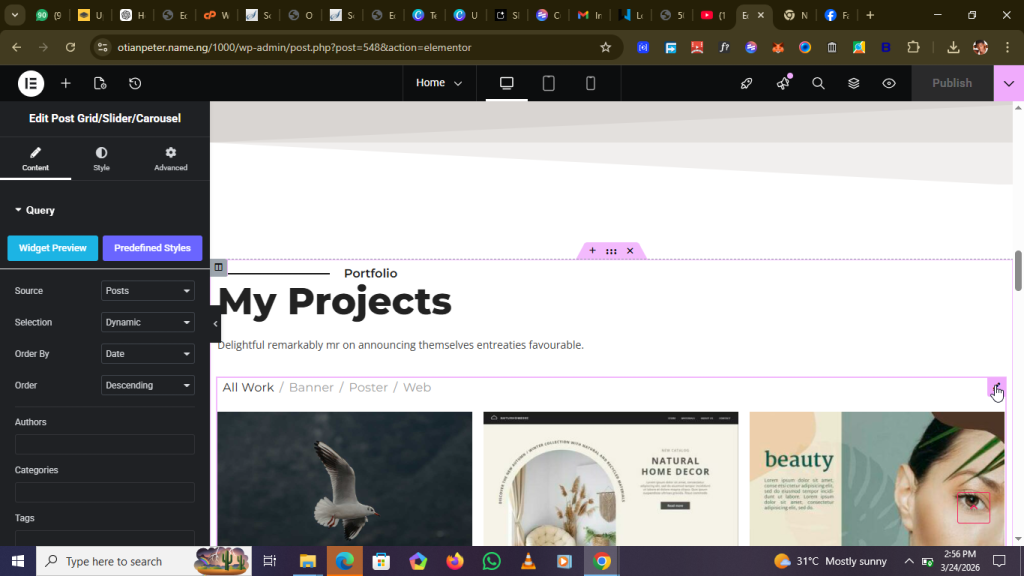
Task: Open the Structure layers icon
Action: 854,83
